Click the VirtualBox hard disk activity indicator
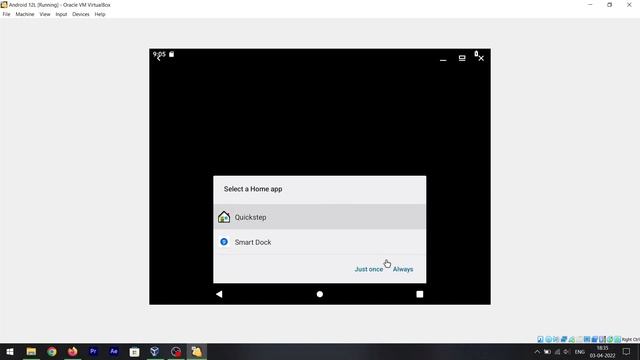The image size is (640, 360). tap(540, 339)
